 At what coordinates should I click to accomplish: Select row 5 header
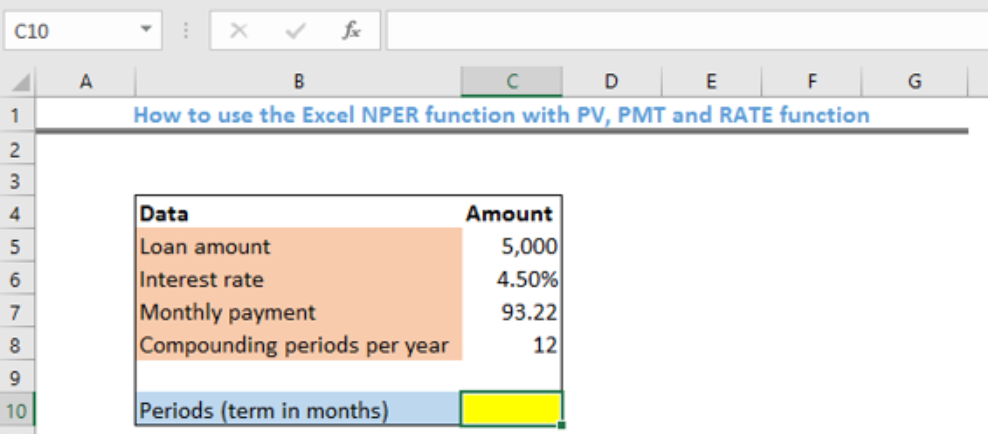[x=18, y=246]
